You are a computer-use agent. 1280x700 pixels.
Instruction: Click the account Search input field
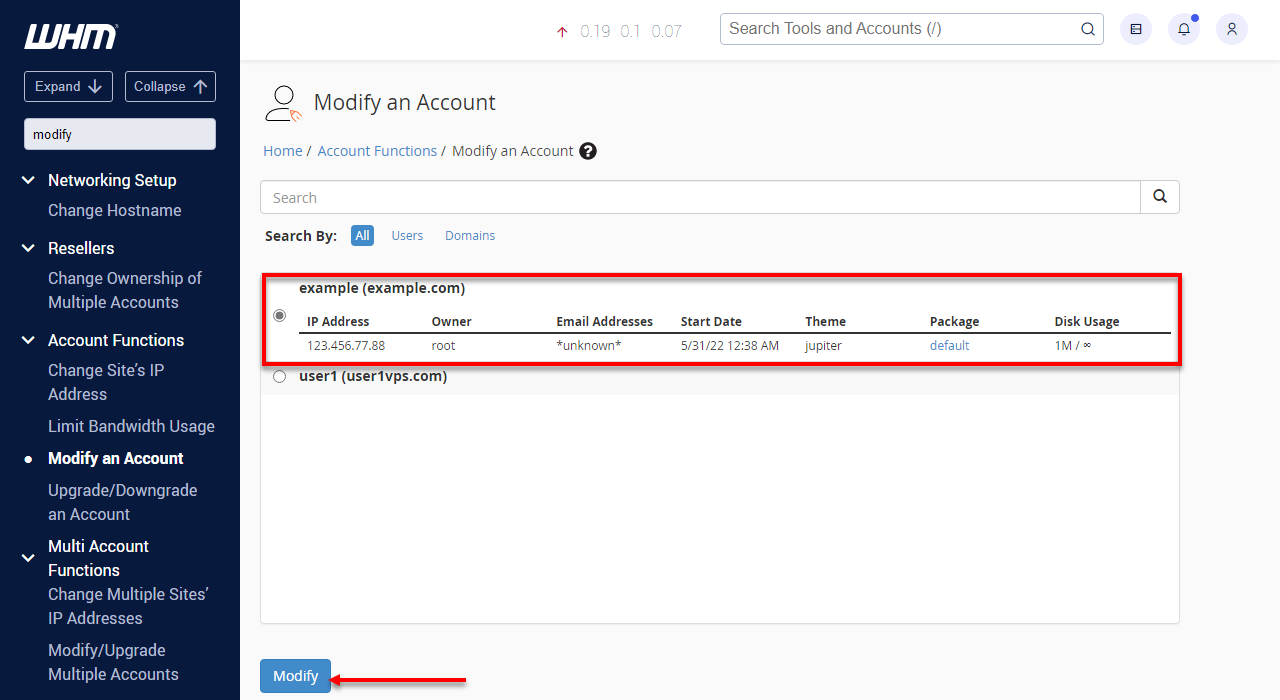[x=700, y=197]
